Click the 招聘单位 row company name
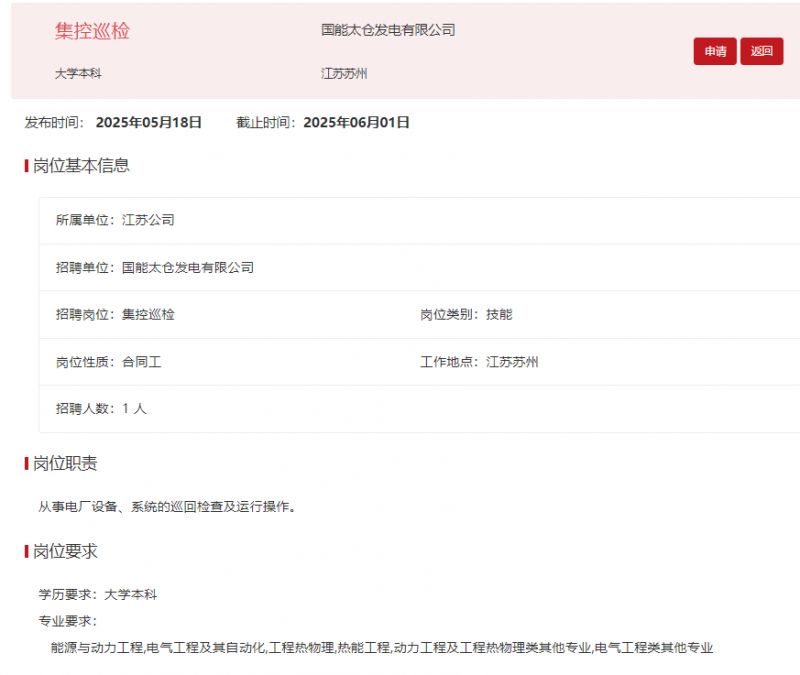 point(188,267)
